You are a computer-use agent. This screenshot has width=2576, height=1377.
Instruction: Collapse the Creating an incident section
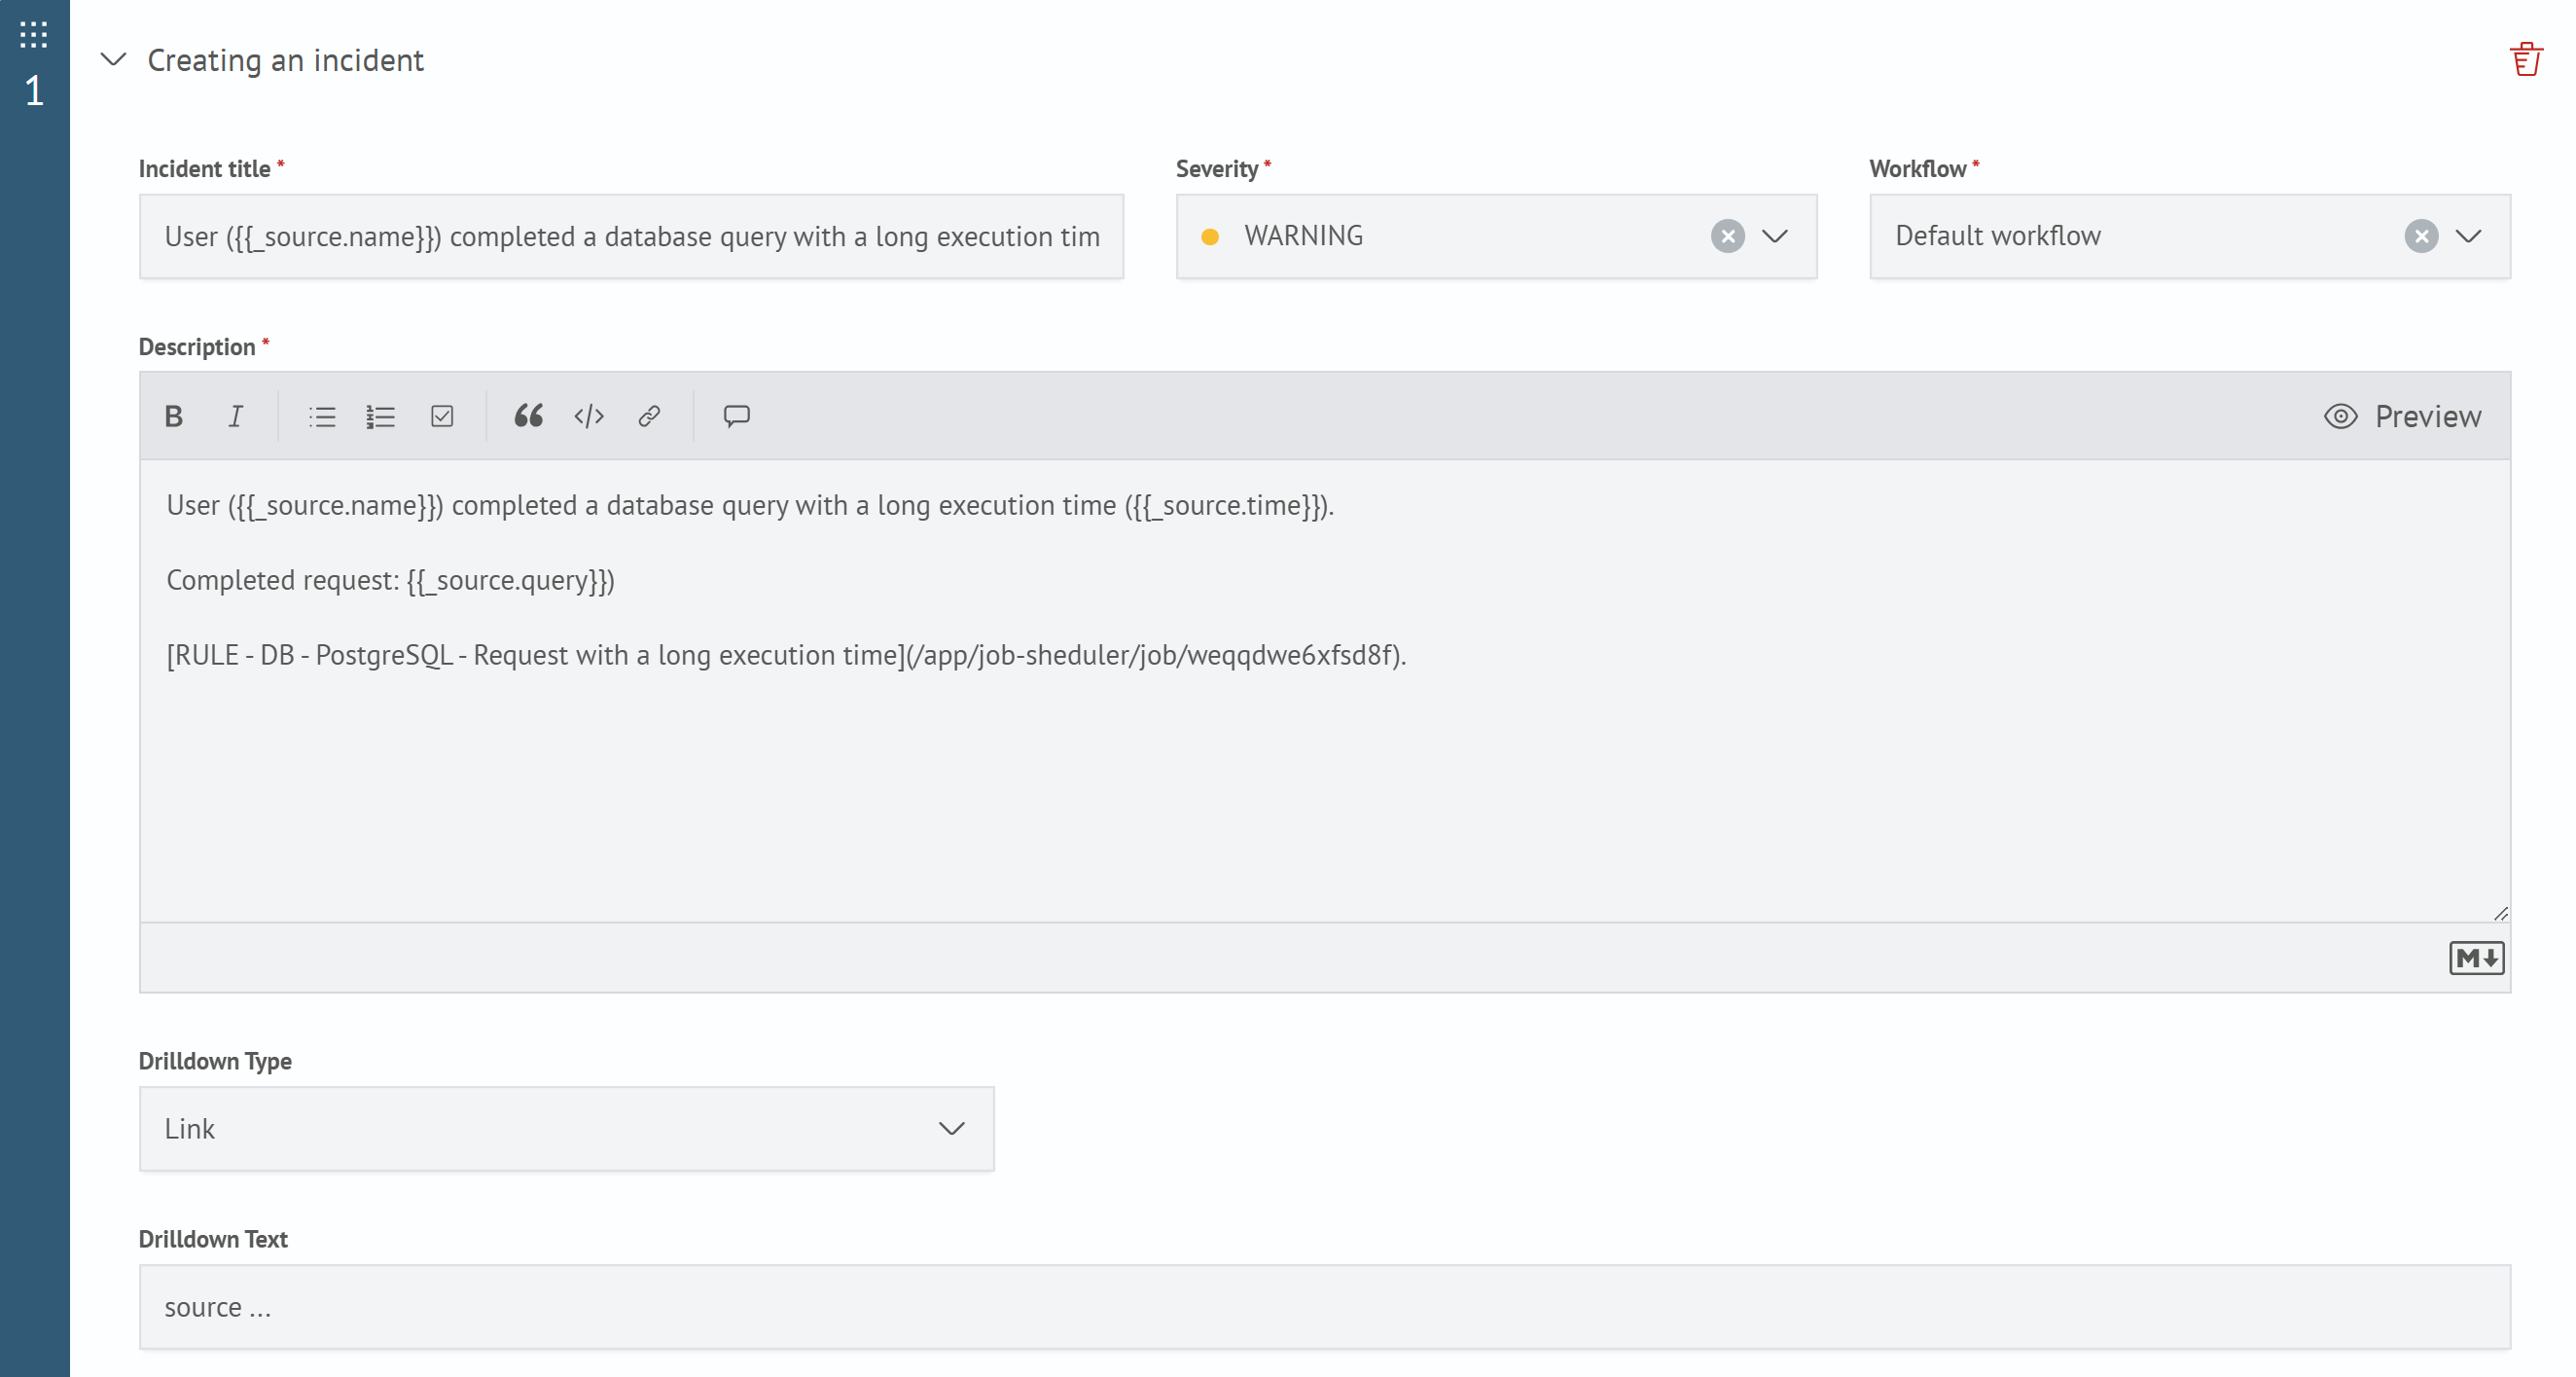[114, 60]
